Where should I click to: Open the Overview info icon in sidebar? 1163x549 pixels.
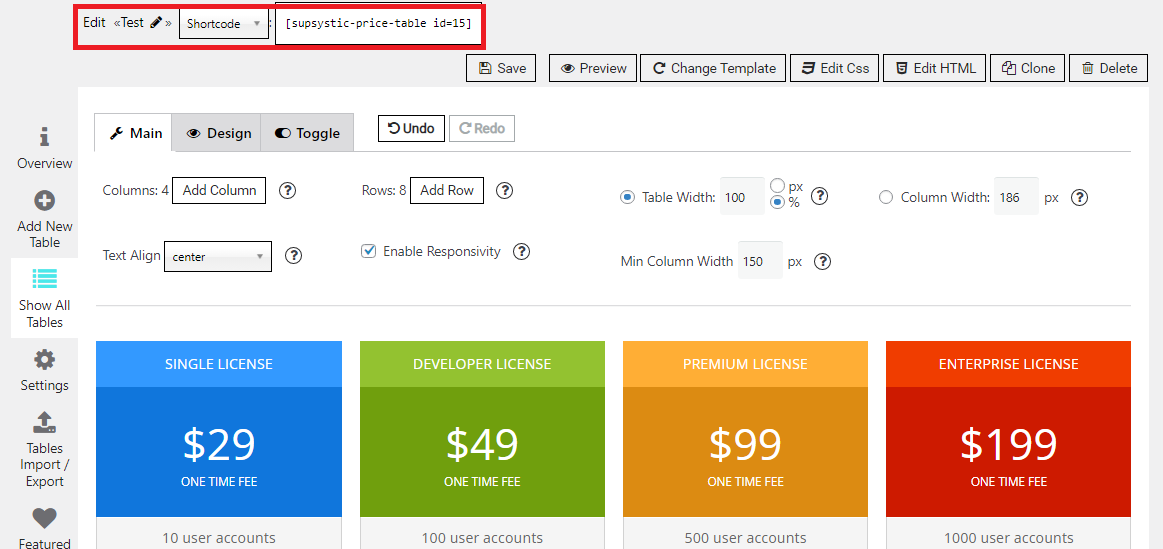click(44, 137)
